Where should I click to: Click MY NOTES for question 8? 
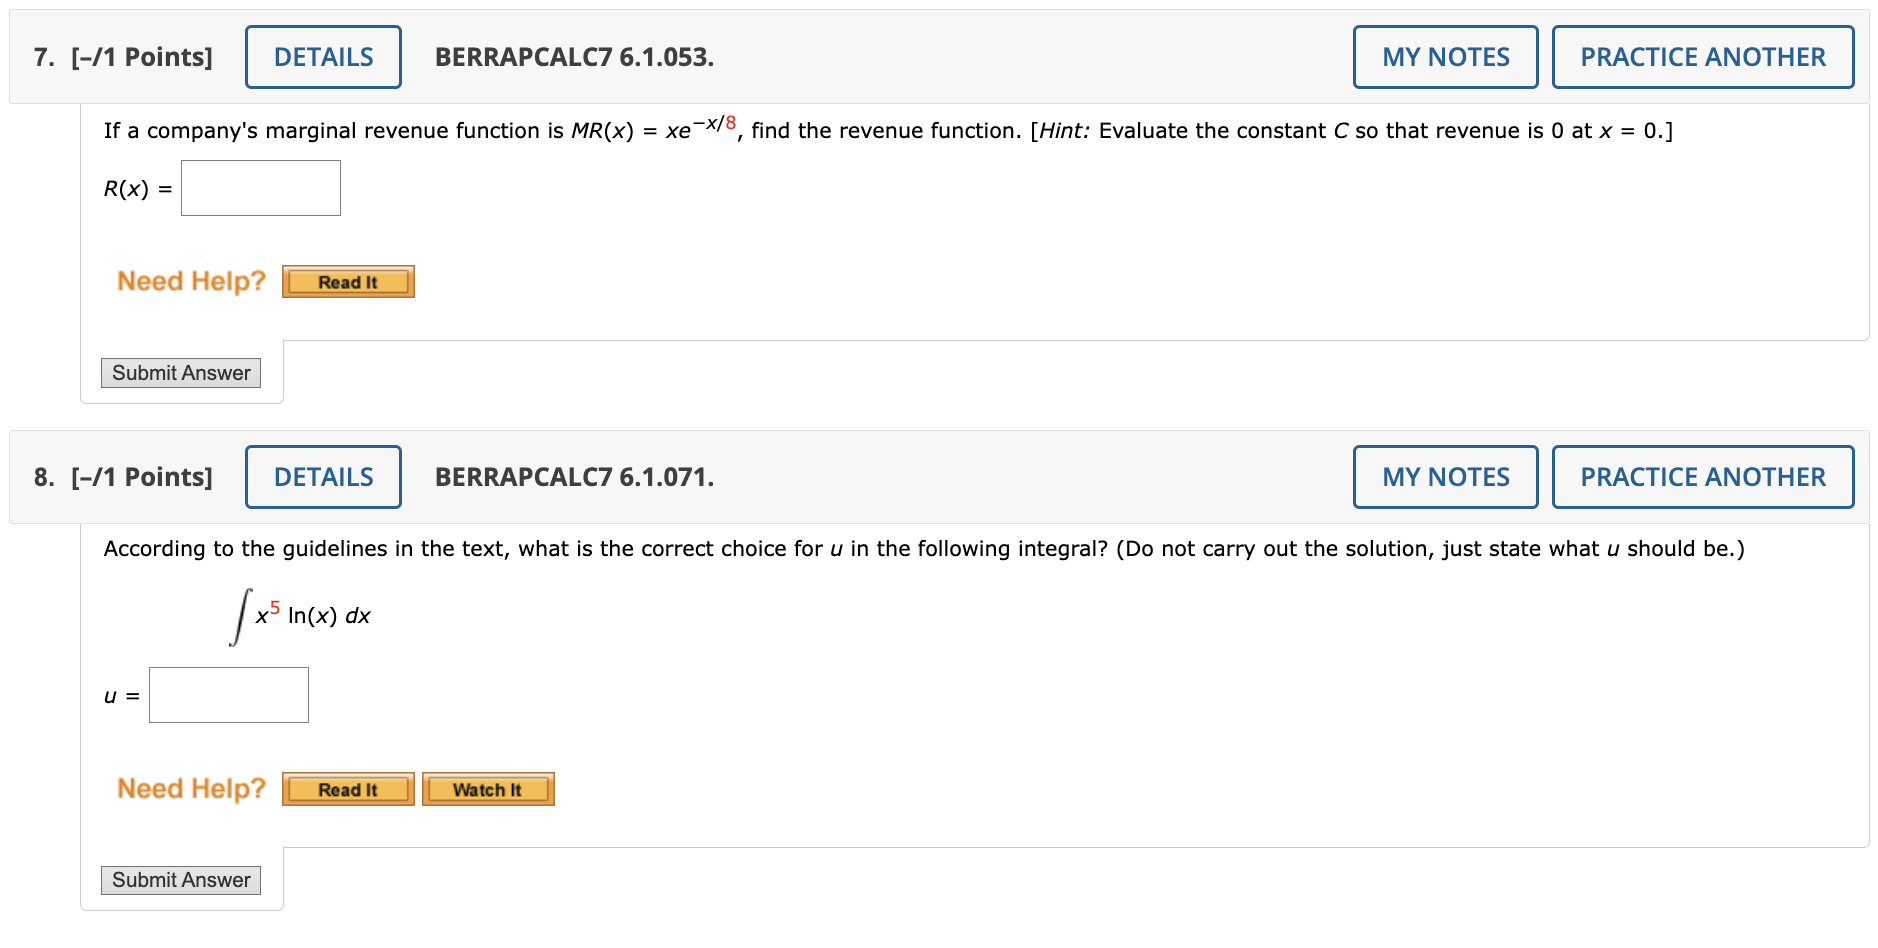1444,477
